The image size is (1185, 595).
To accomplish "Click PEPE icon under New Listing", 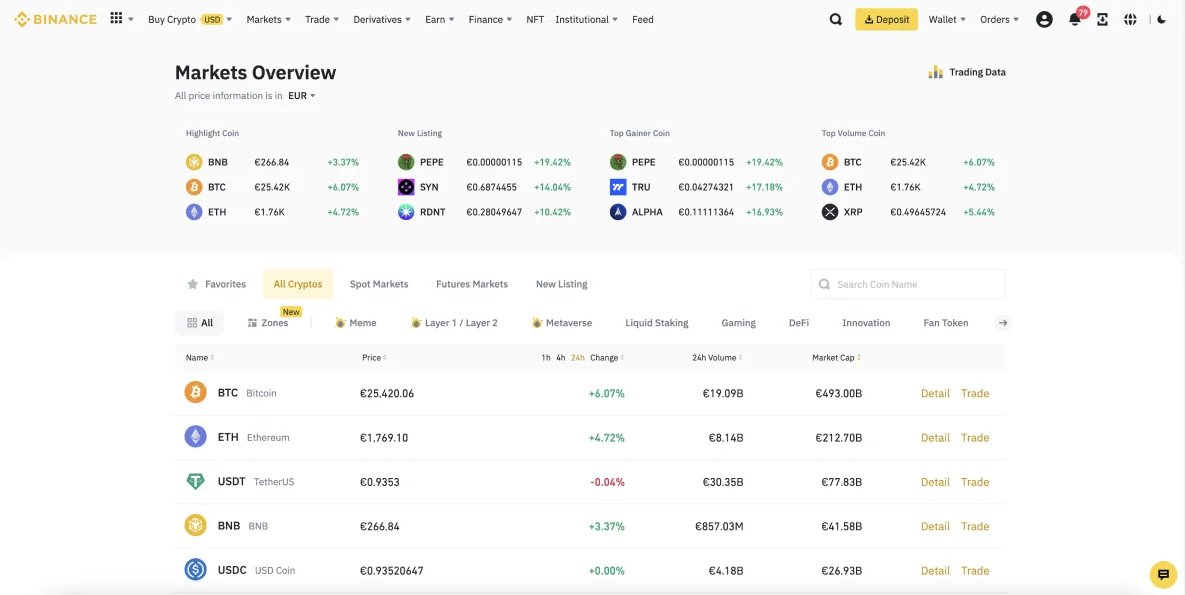I will coord(407,162).
